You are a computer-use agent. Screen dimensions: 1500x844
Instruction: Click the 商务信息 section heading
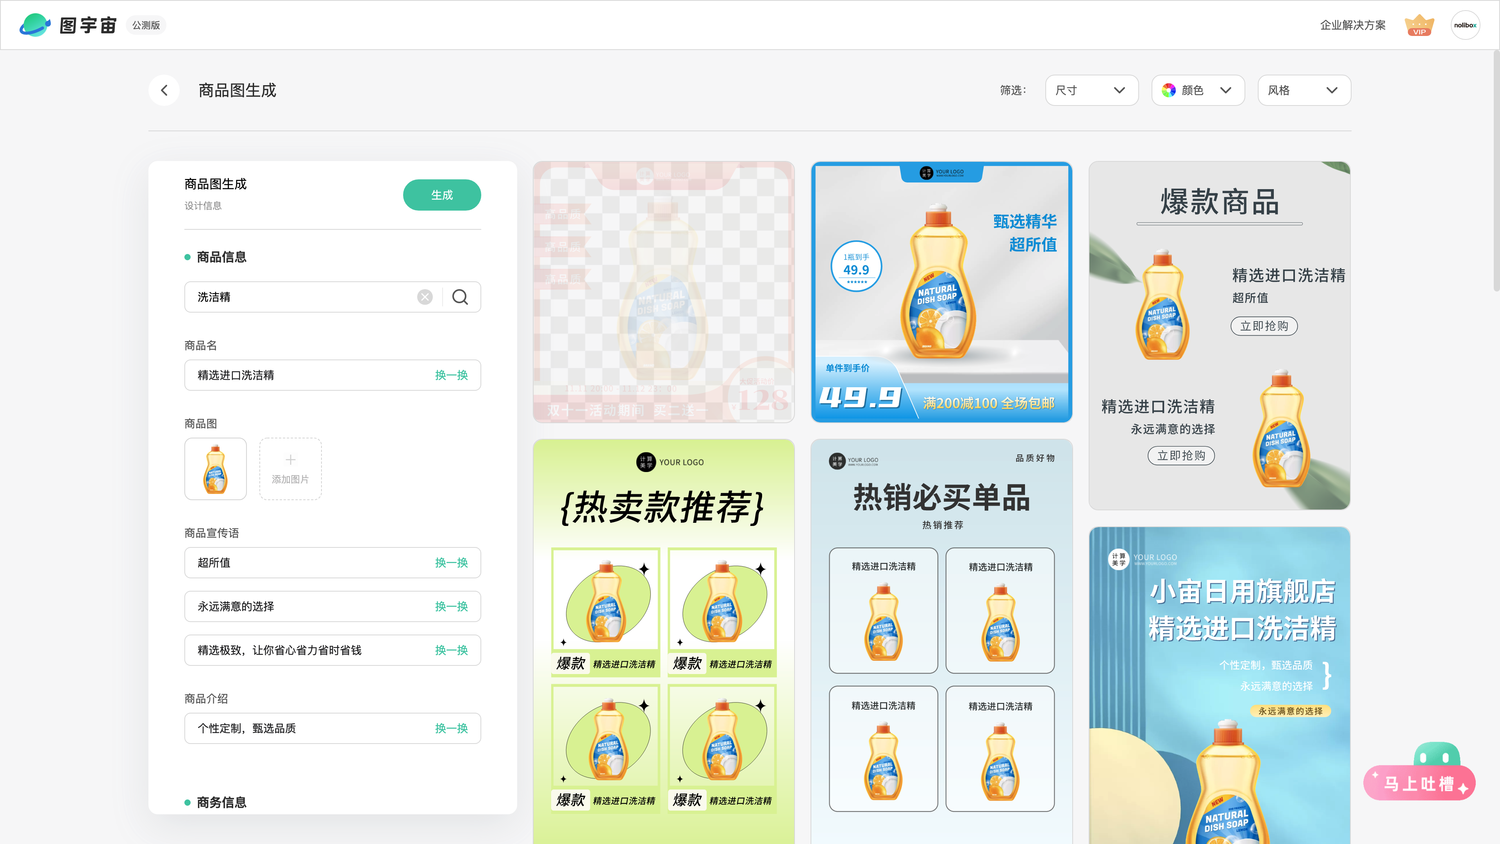tap(221, 802)
